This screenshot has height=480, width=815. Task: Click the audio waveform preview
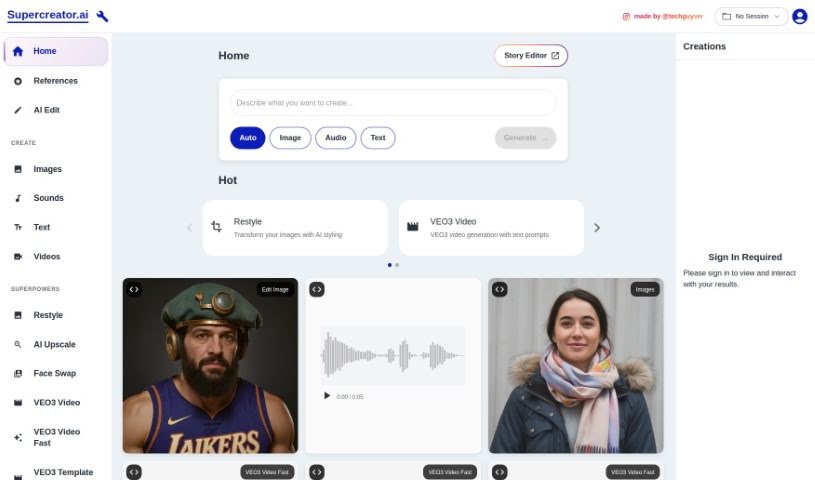pyautogui.click(x=393, y=355)
